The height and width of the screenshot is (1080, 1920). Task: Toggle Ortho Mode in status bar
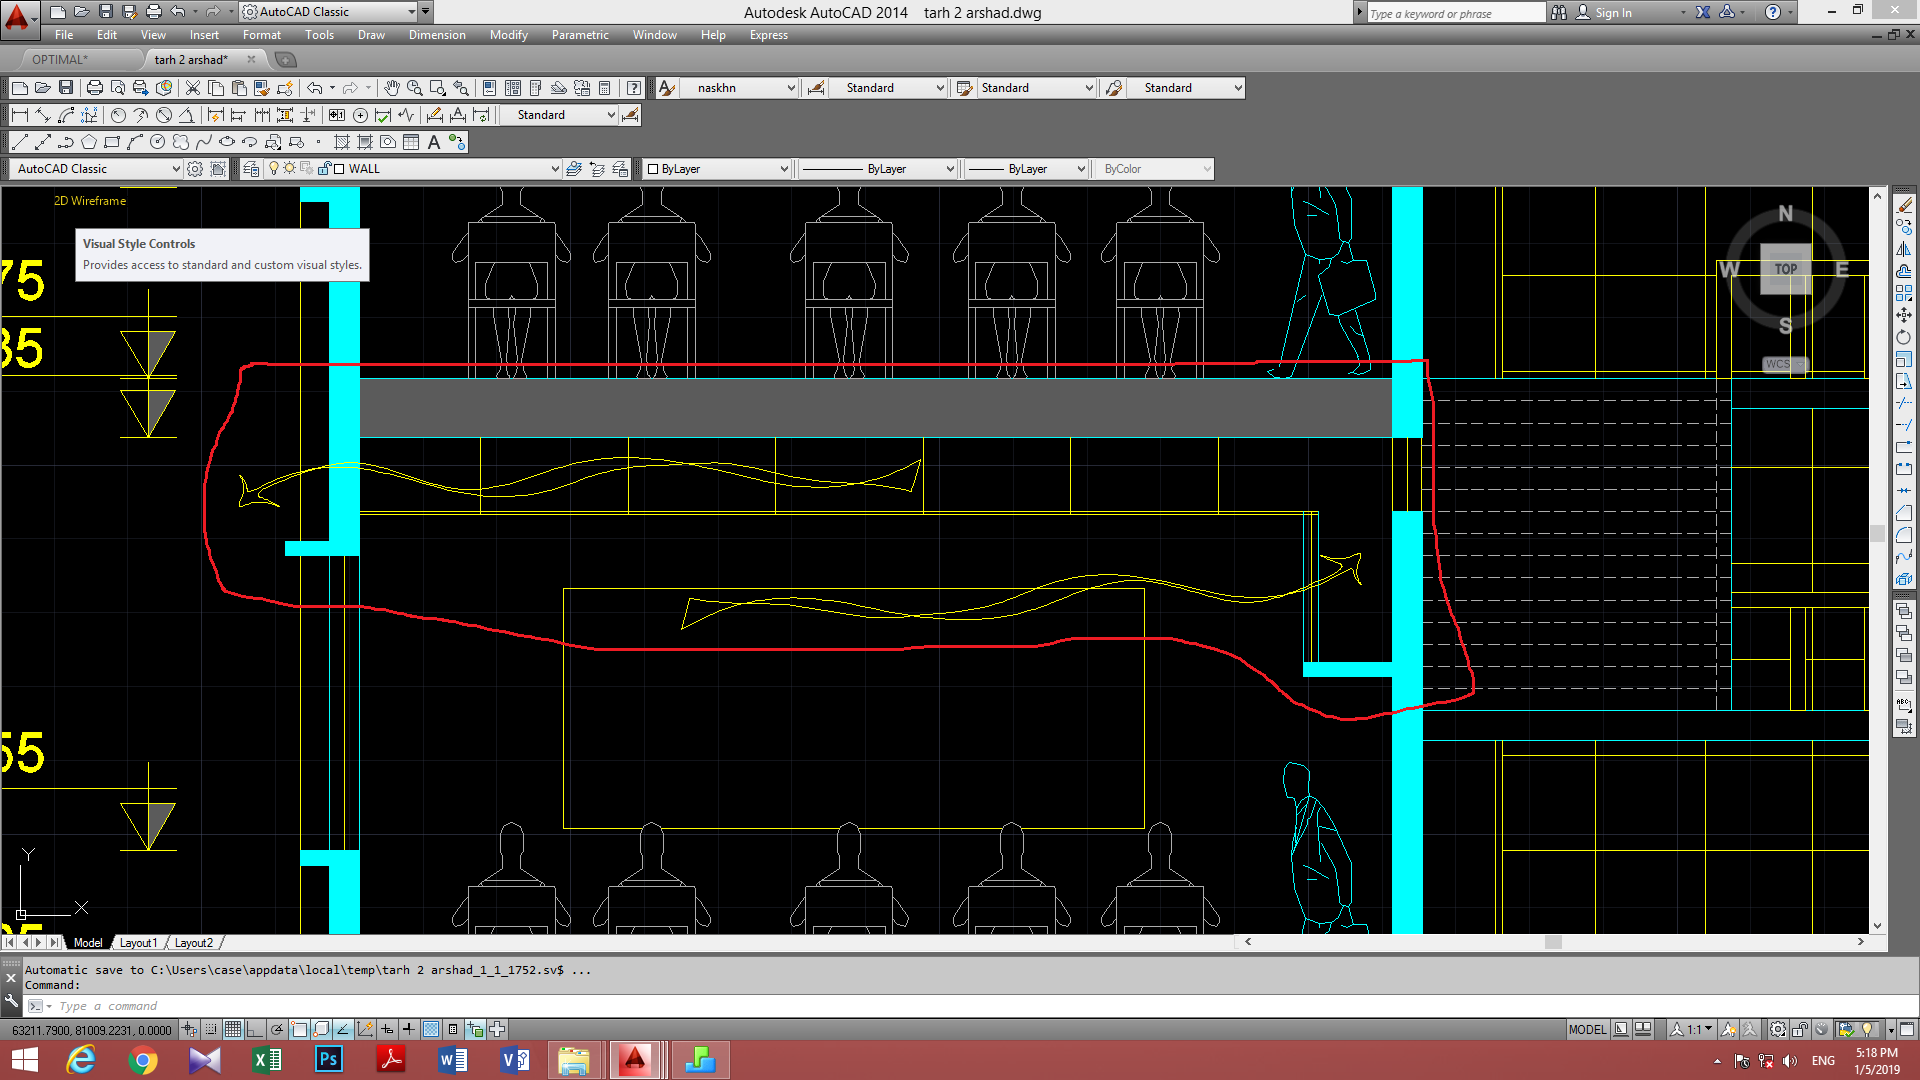pyautogui.click(x=255, y=1029)
